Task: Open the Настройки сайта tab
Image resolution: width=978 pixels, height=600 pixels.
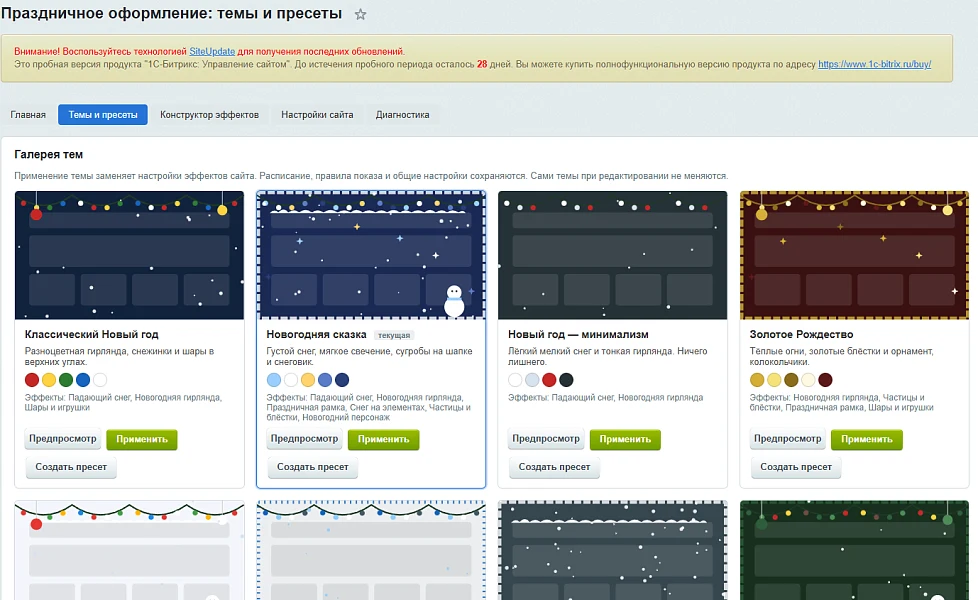Action: click(317, 115)
